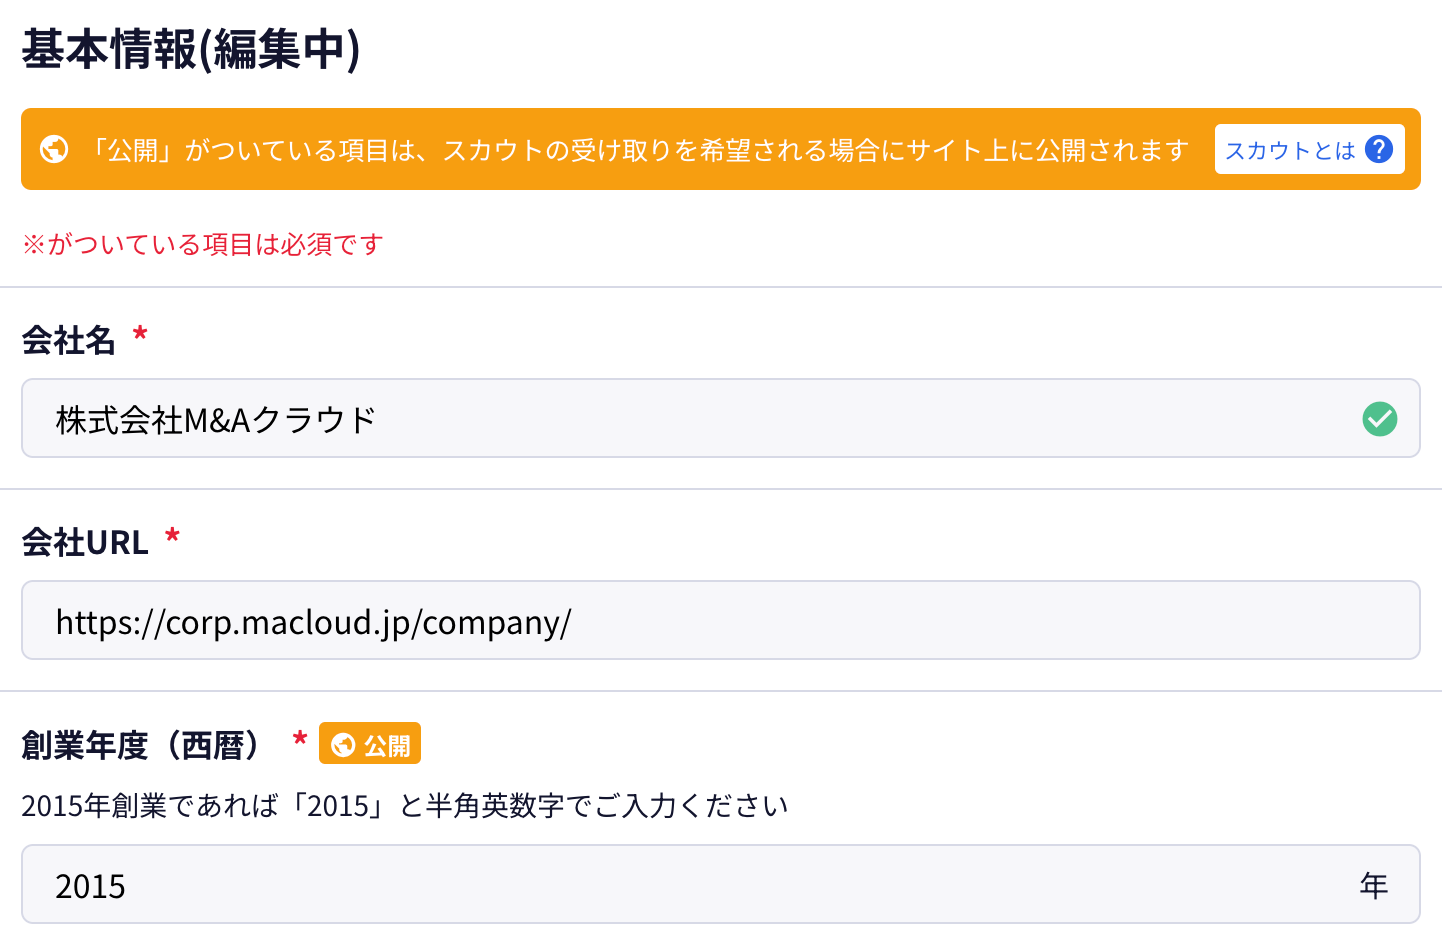Click the hint text about entering 2015

(x=404, y=806)
